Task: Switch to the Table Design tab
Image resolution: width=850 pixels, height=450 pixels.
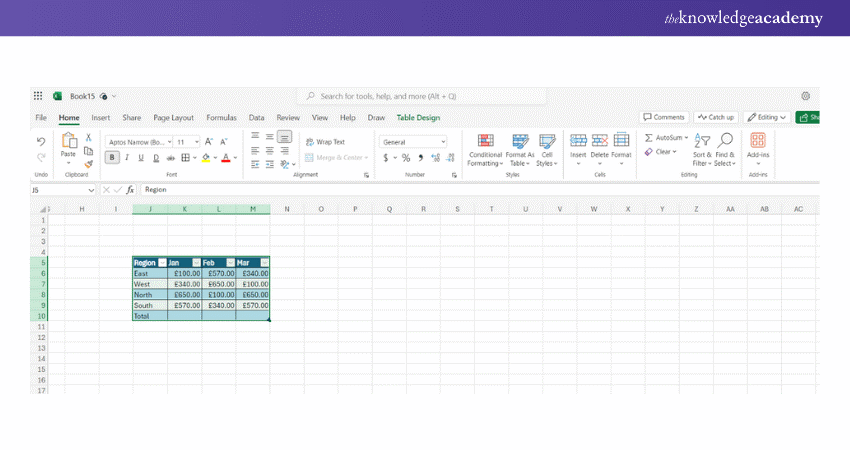Action: click(417, 118)
